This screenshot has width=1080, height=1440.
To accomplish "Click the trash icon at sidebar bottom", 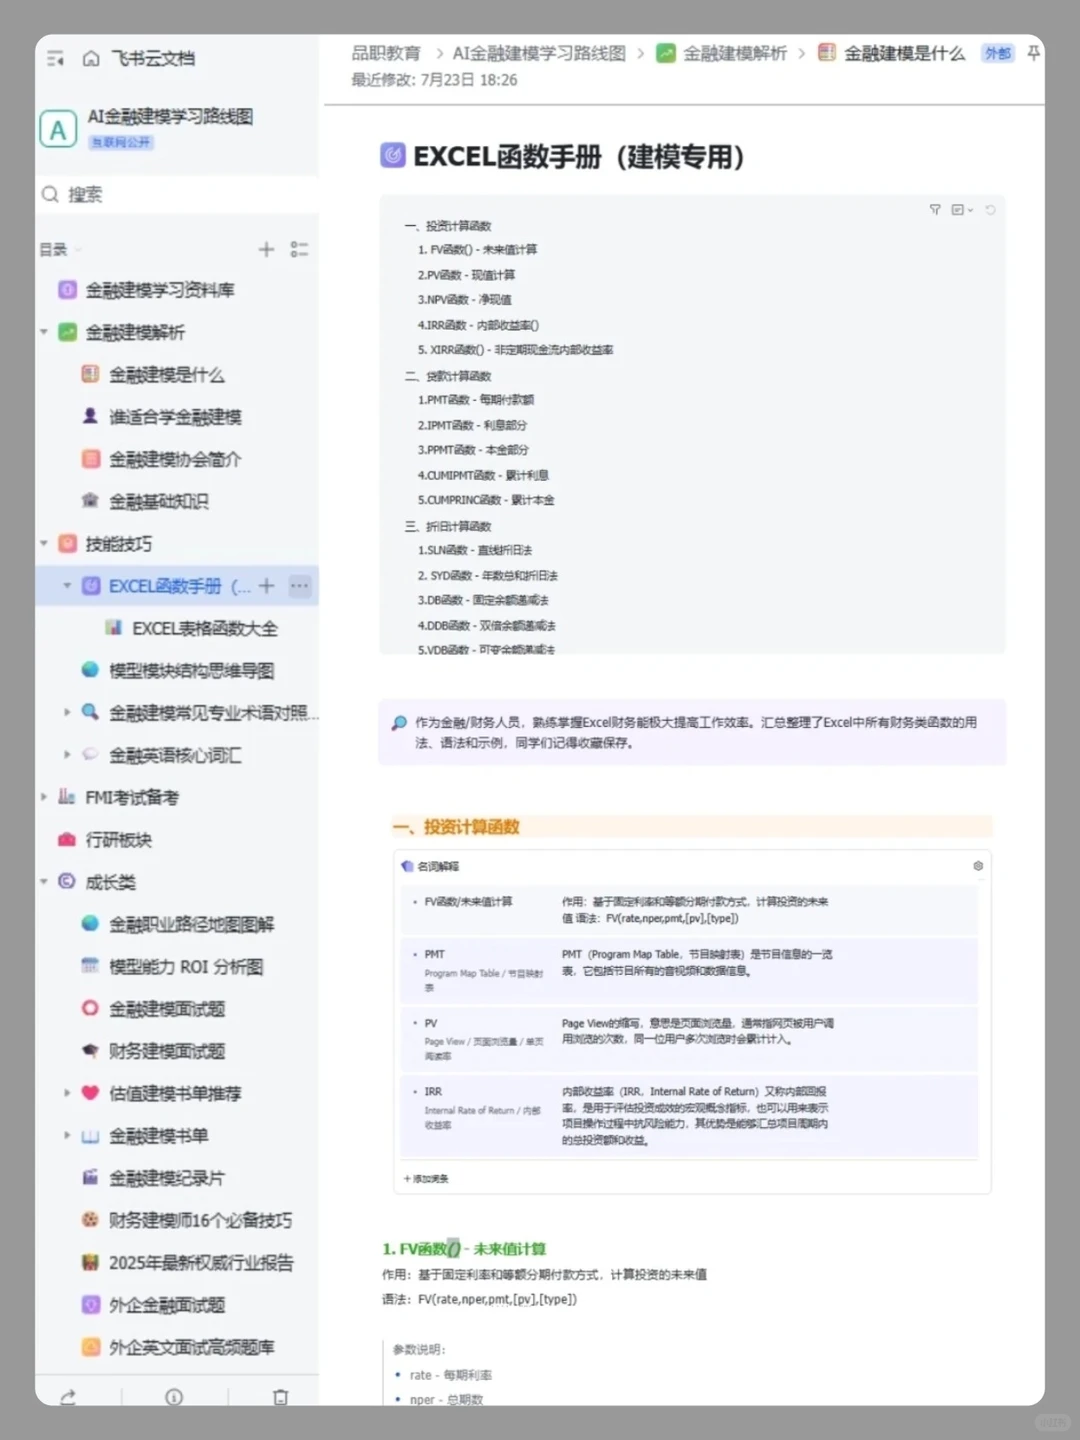I will pyautogui.click(x=280, y=1397).
